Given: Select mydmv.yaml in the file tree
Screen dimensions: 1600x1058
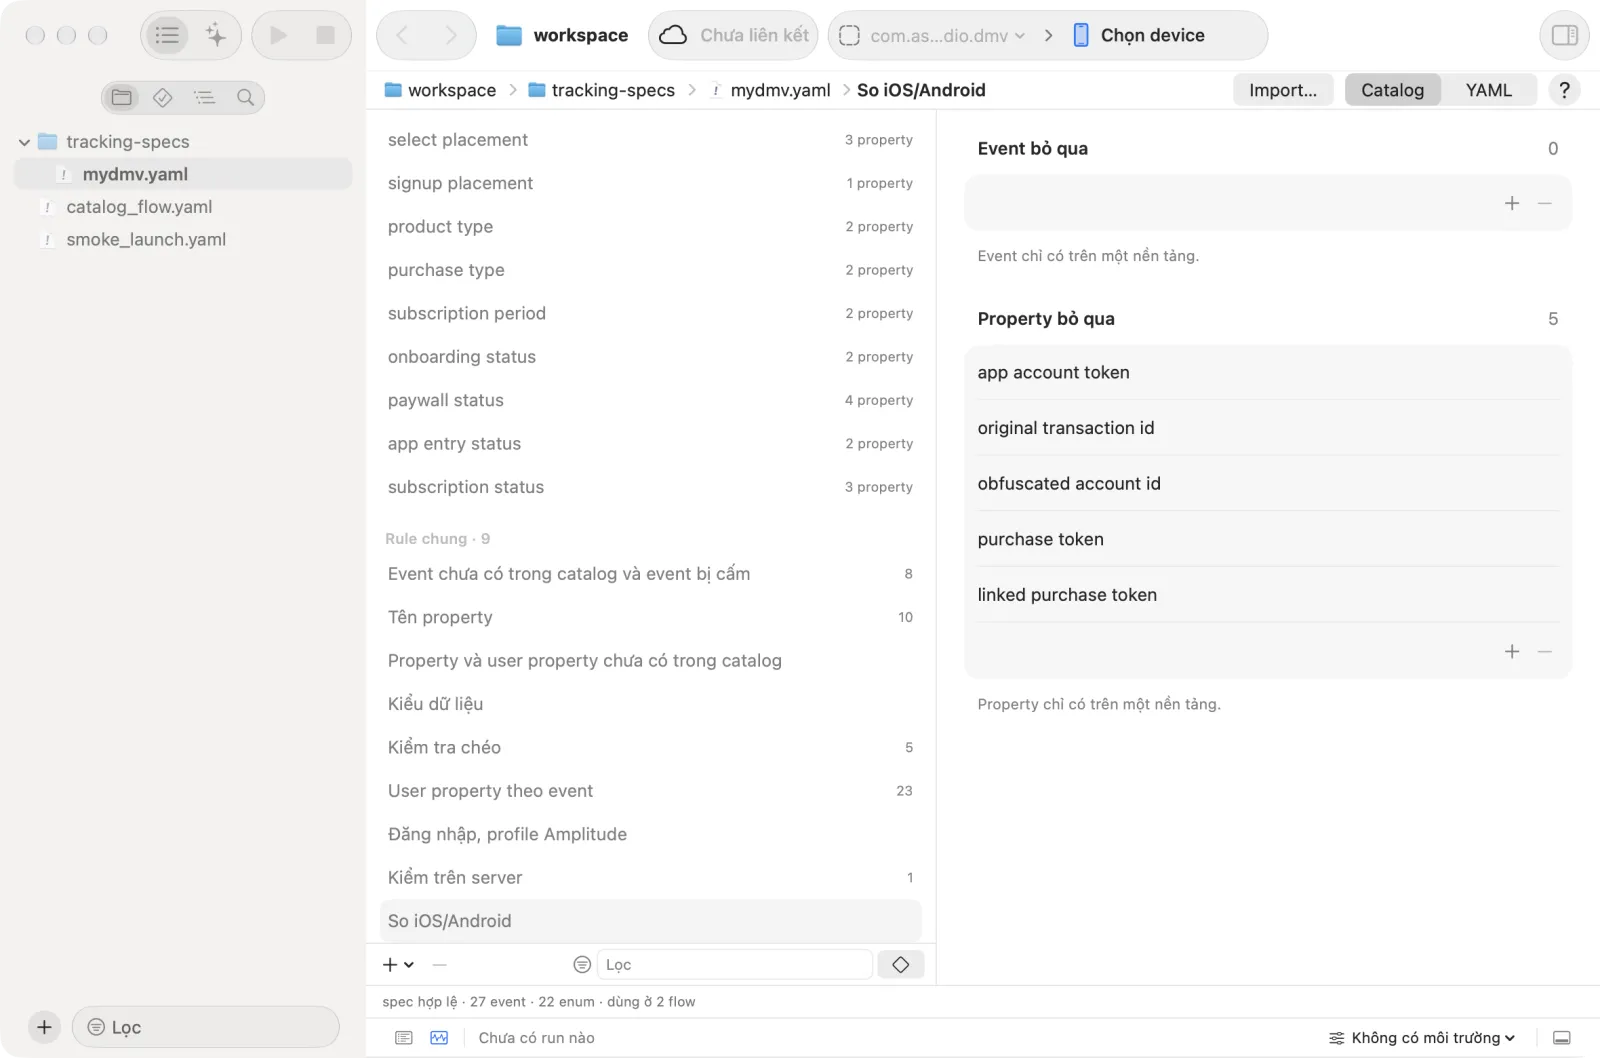Looking at the screenshot, I should pyautogui.click(x=183, y=174).
